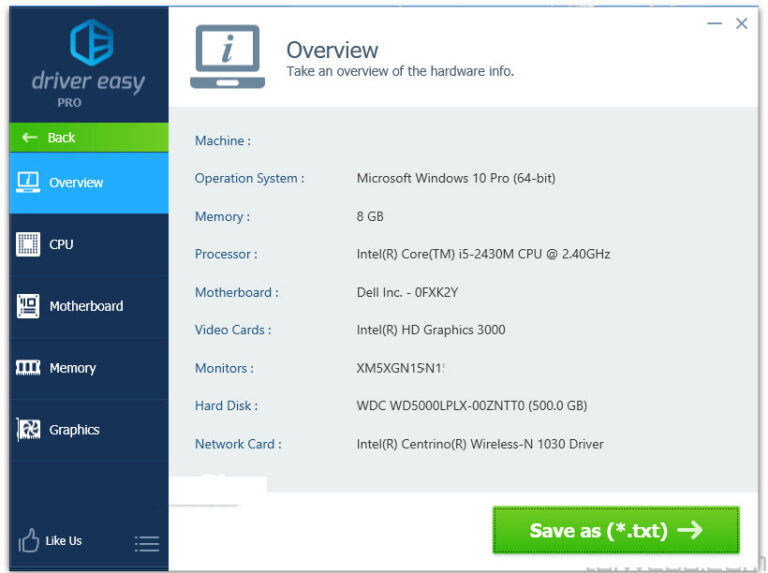Click the Driver Easy logo
Viewport: 768px width, 573px height.
tap(90, 44)
